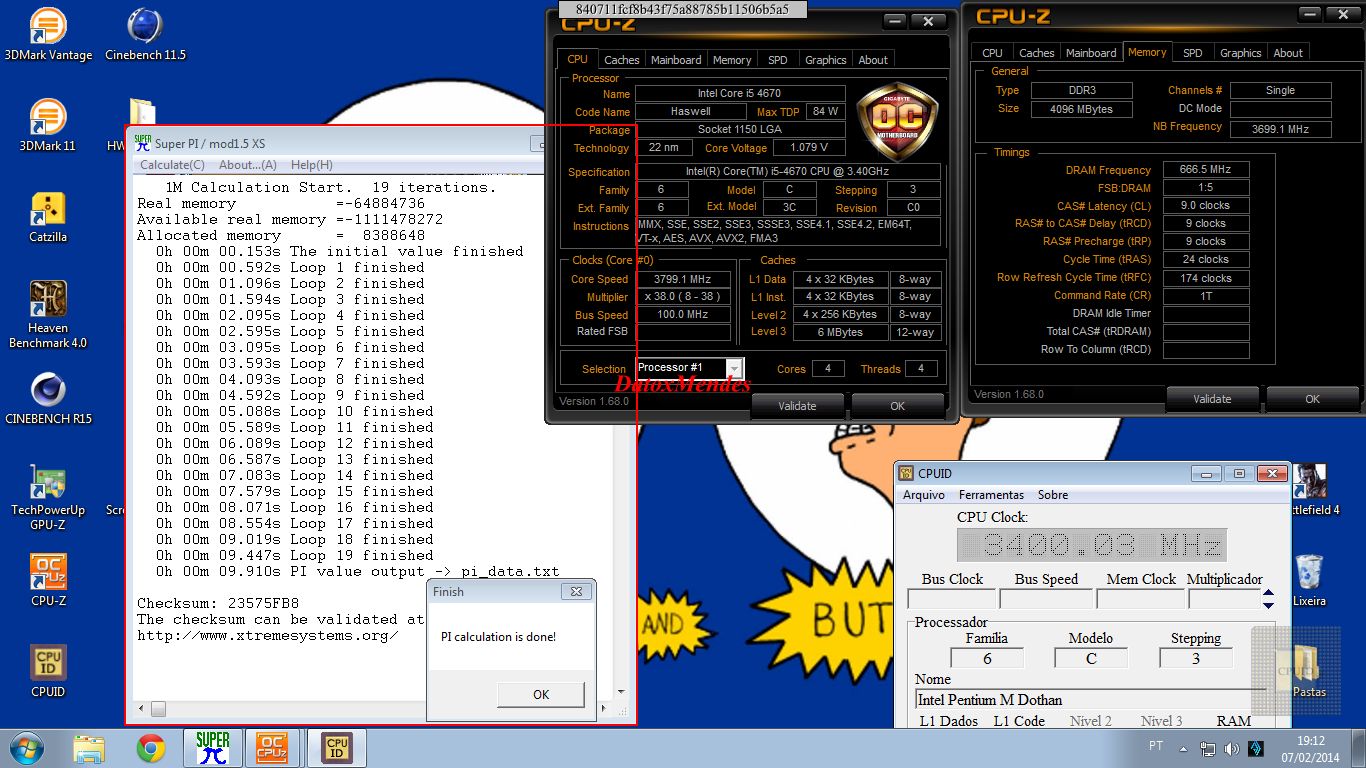Click the CPUID window title icon
1366x768 pixels.
[906, 473]
